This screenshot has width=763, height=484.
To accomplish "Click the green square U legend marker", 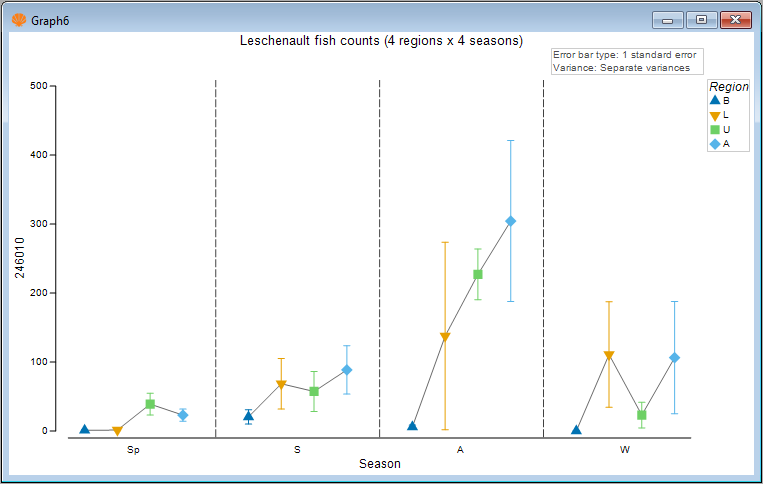I will [714, 129].
